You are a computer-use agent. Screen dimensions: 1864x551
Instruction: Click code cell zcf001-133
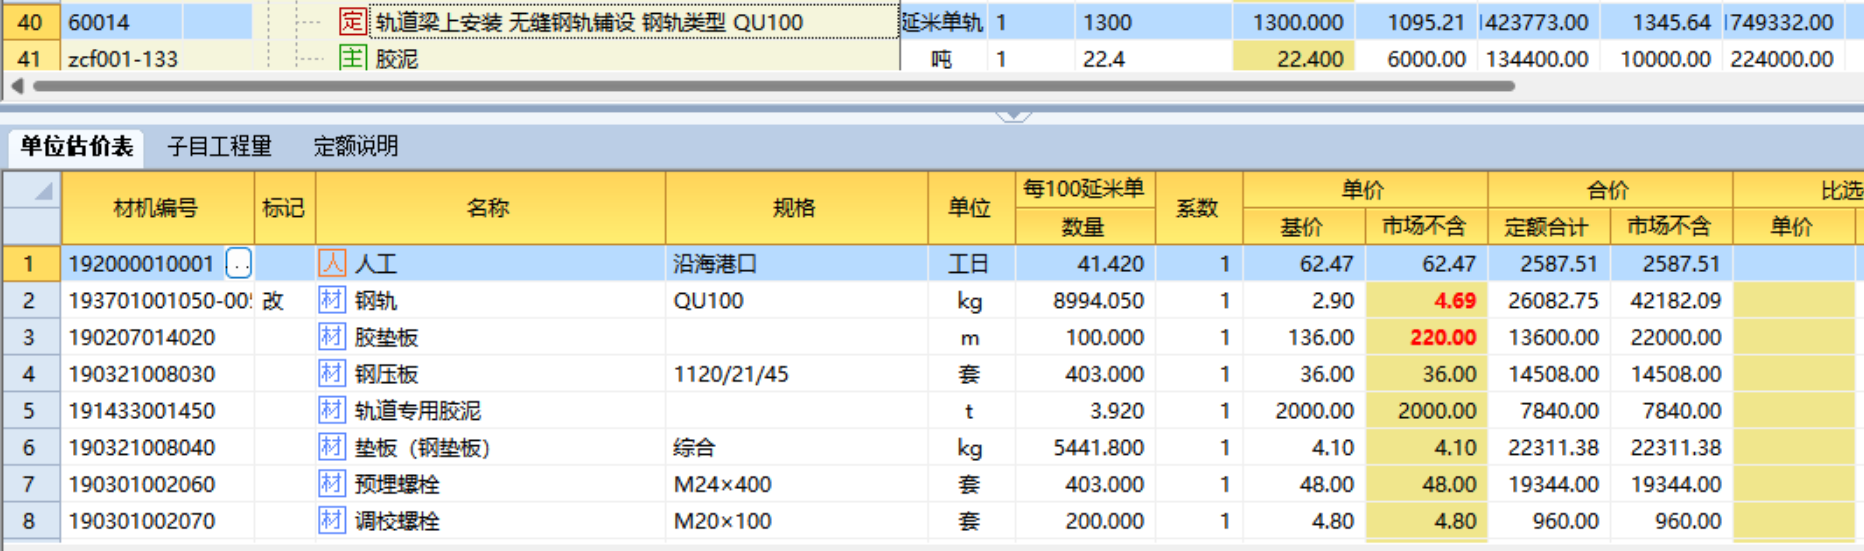point(158,58)
